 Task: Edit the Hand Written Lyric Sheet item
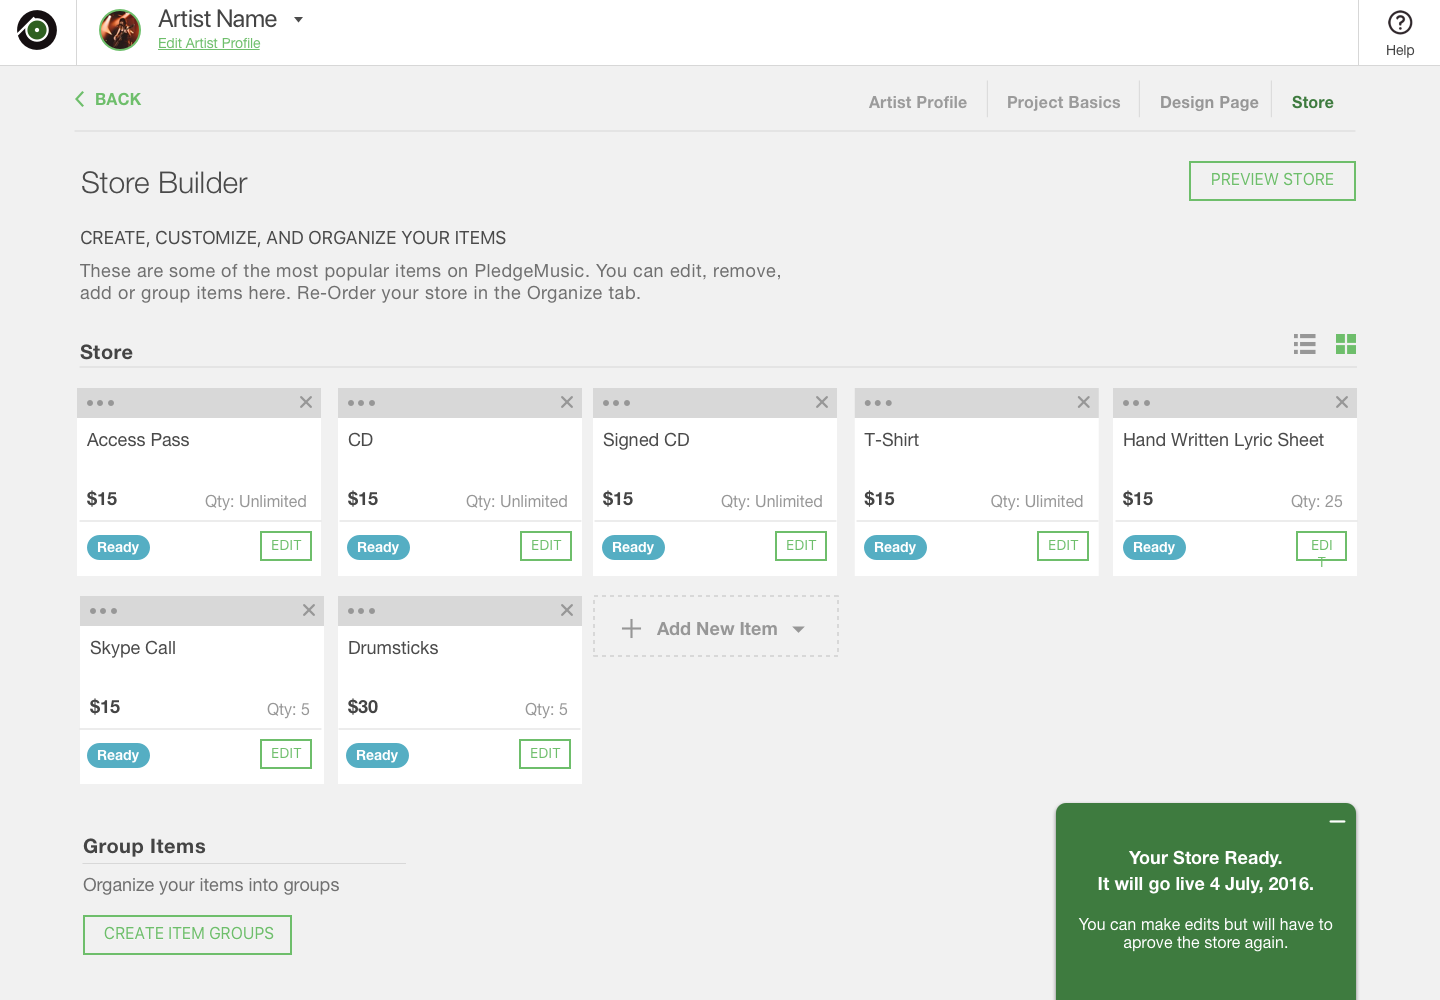1322,546
